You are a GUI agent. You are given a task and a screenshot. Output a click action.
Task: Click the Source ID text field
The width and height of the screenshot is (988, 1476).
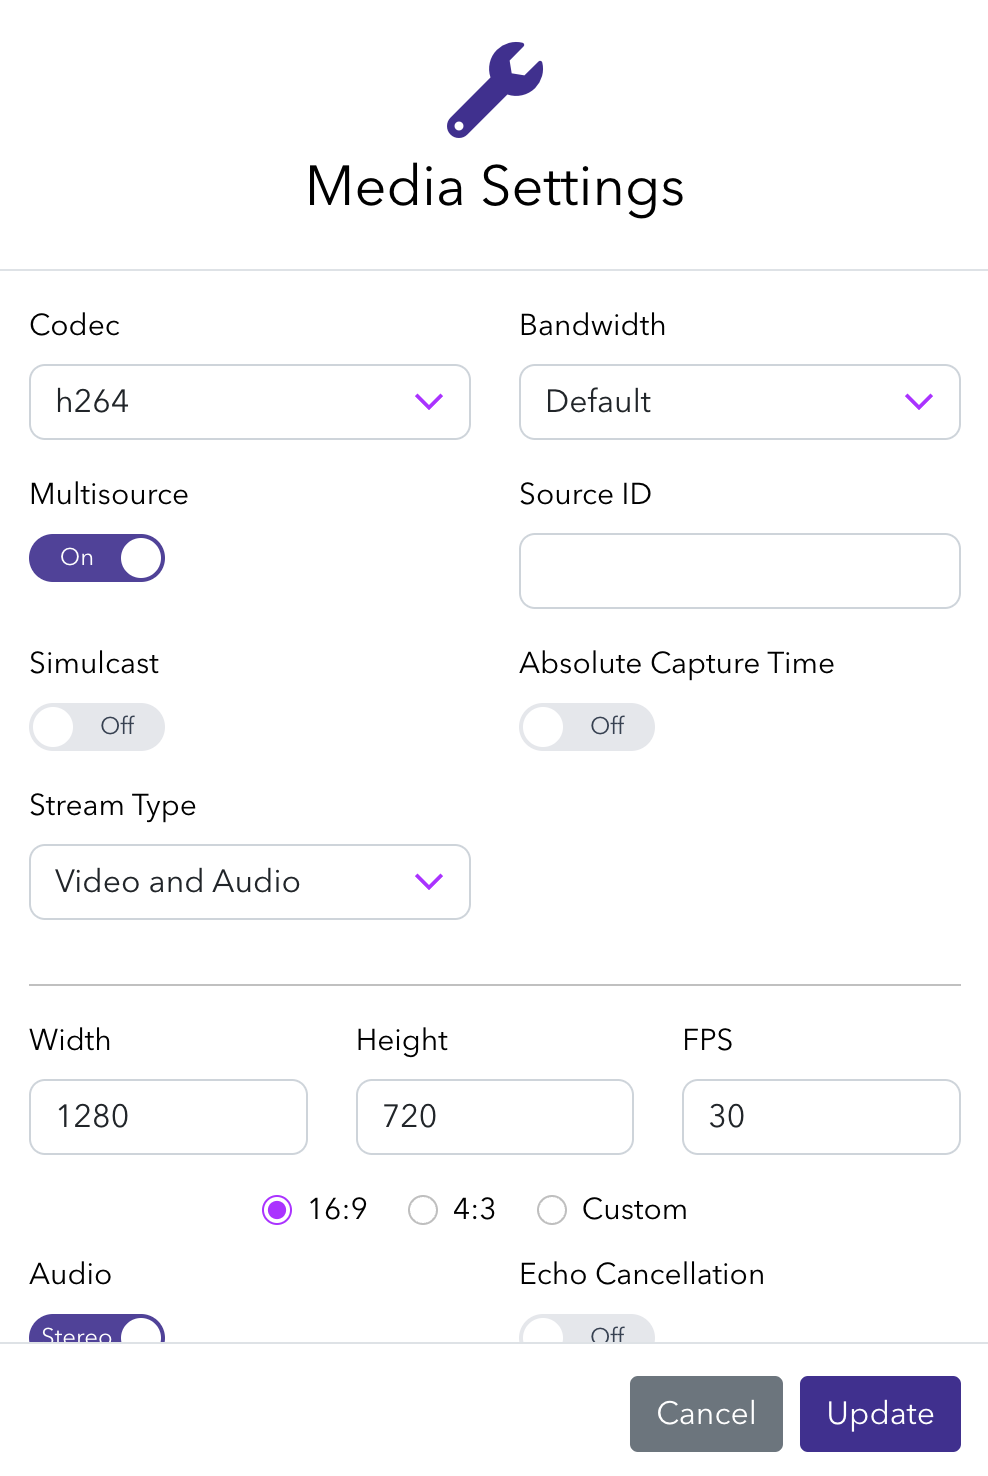pyautogui.click(x=740, y=571)
